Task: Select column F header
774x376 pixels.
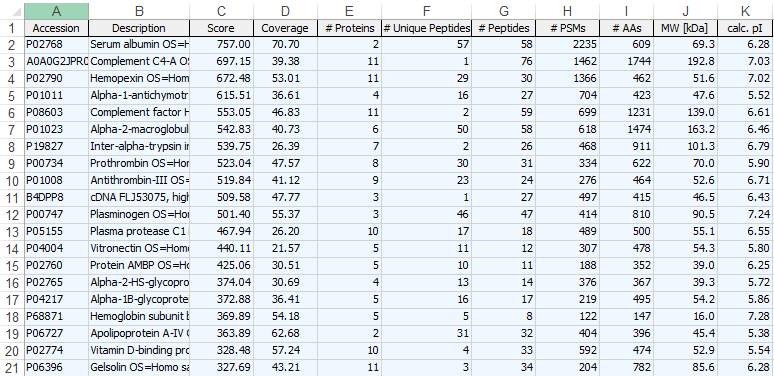Action: click(426, 11)
